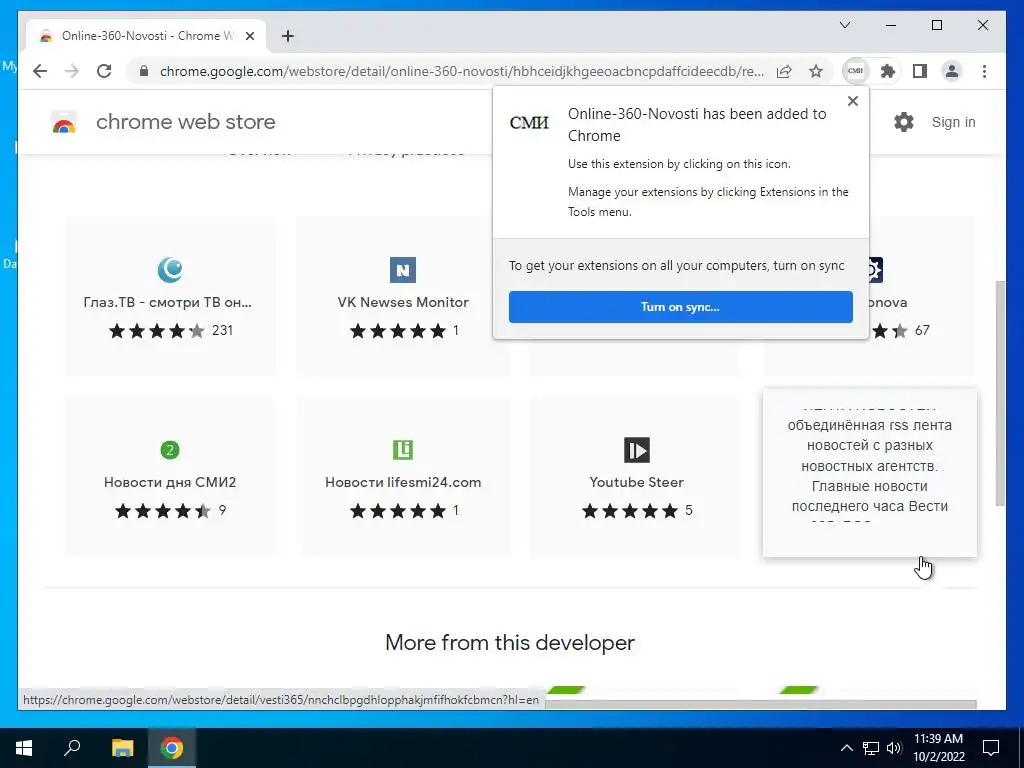Image resolution: width=1024 pixels, height=768 pixels.
Task: Click the Sign in link
Action: [953, 122]
